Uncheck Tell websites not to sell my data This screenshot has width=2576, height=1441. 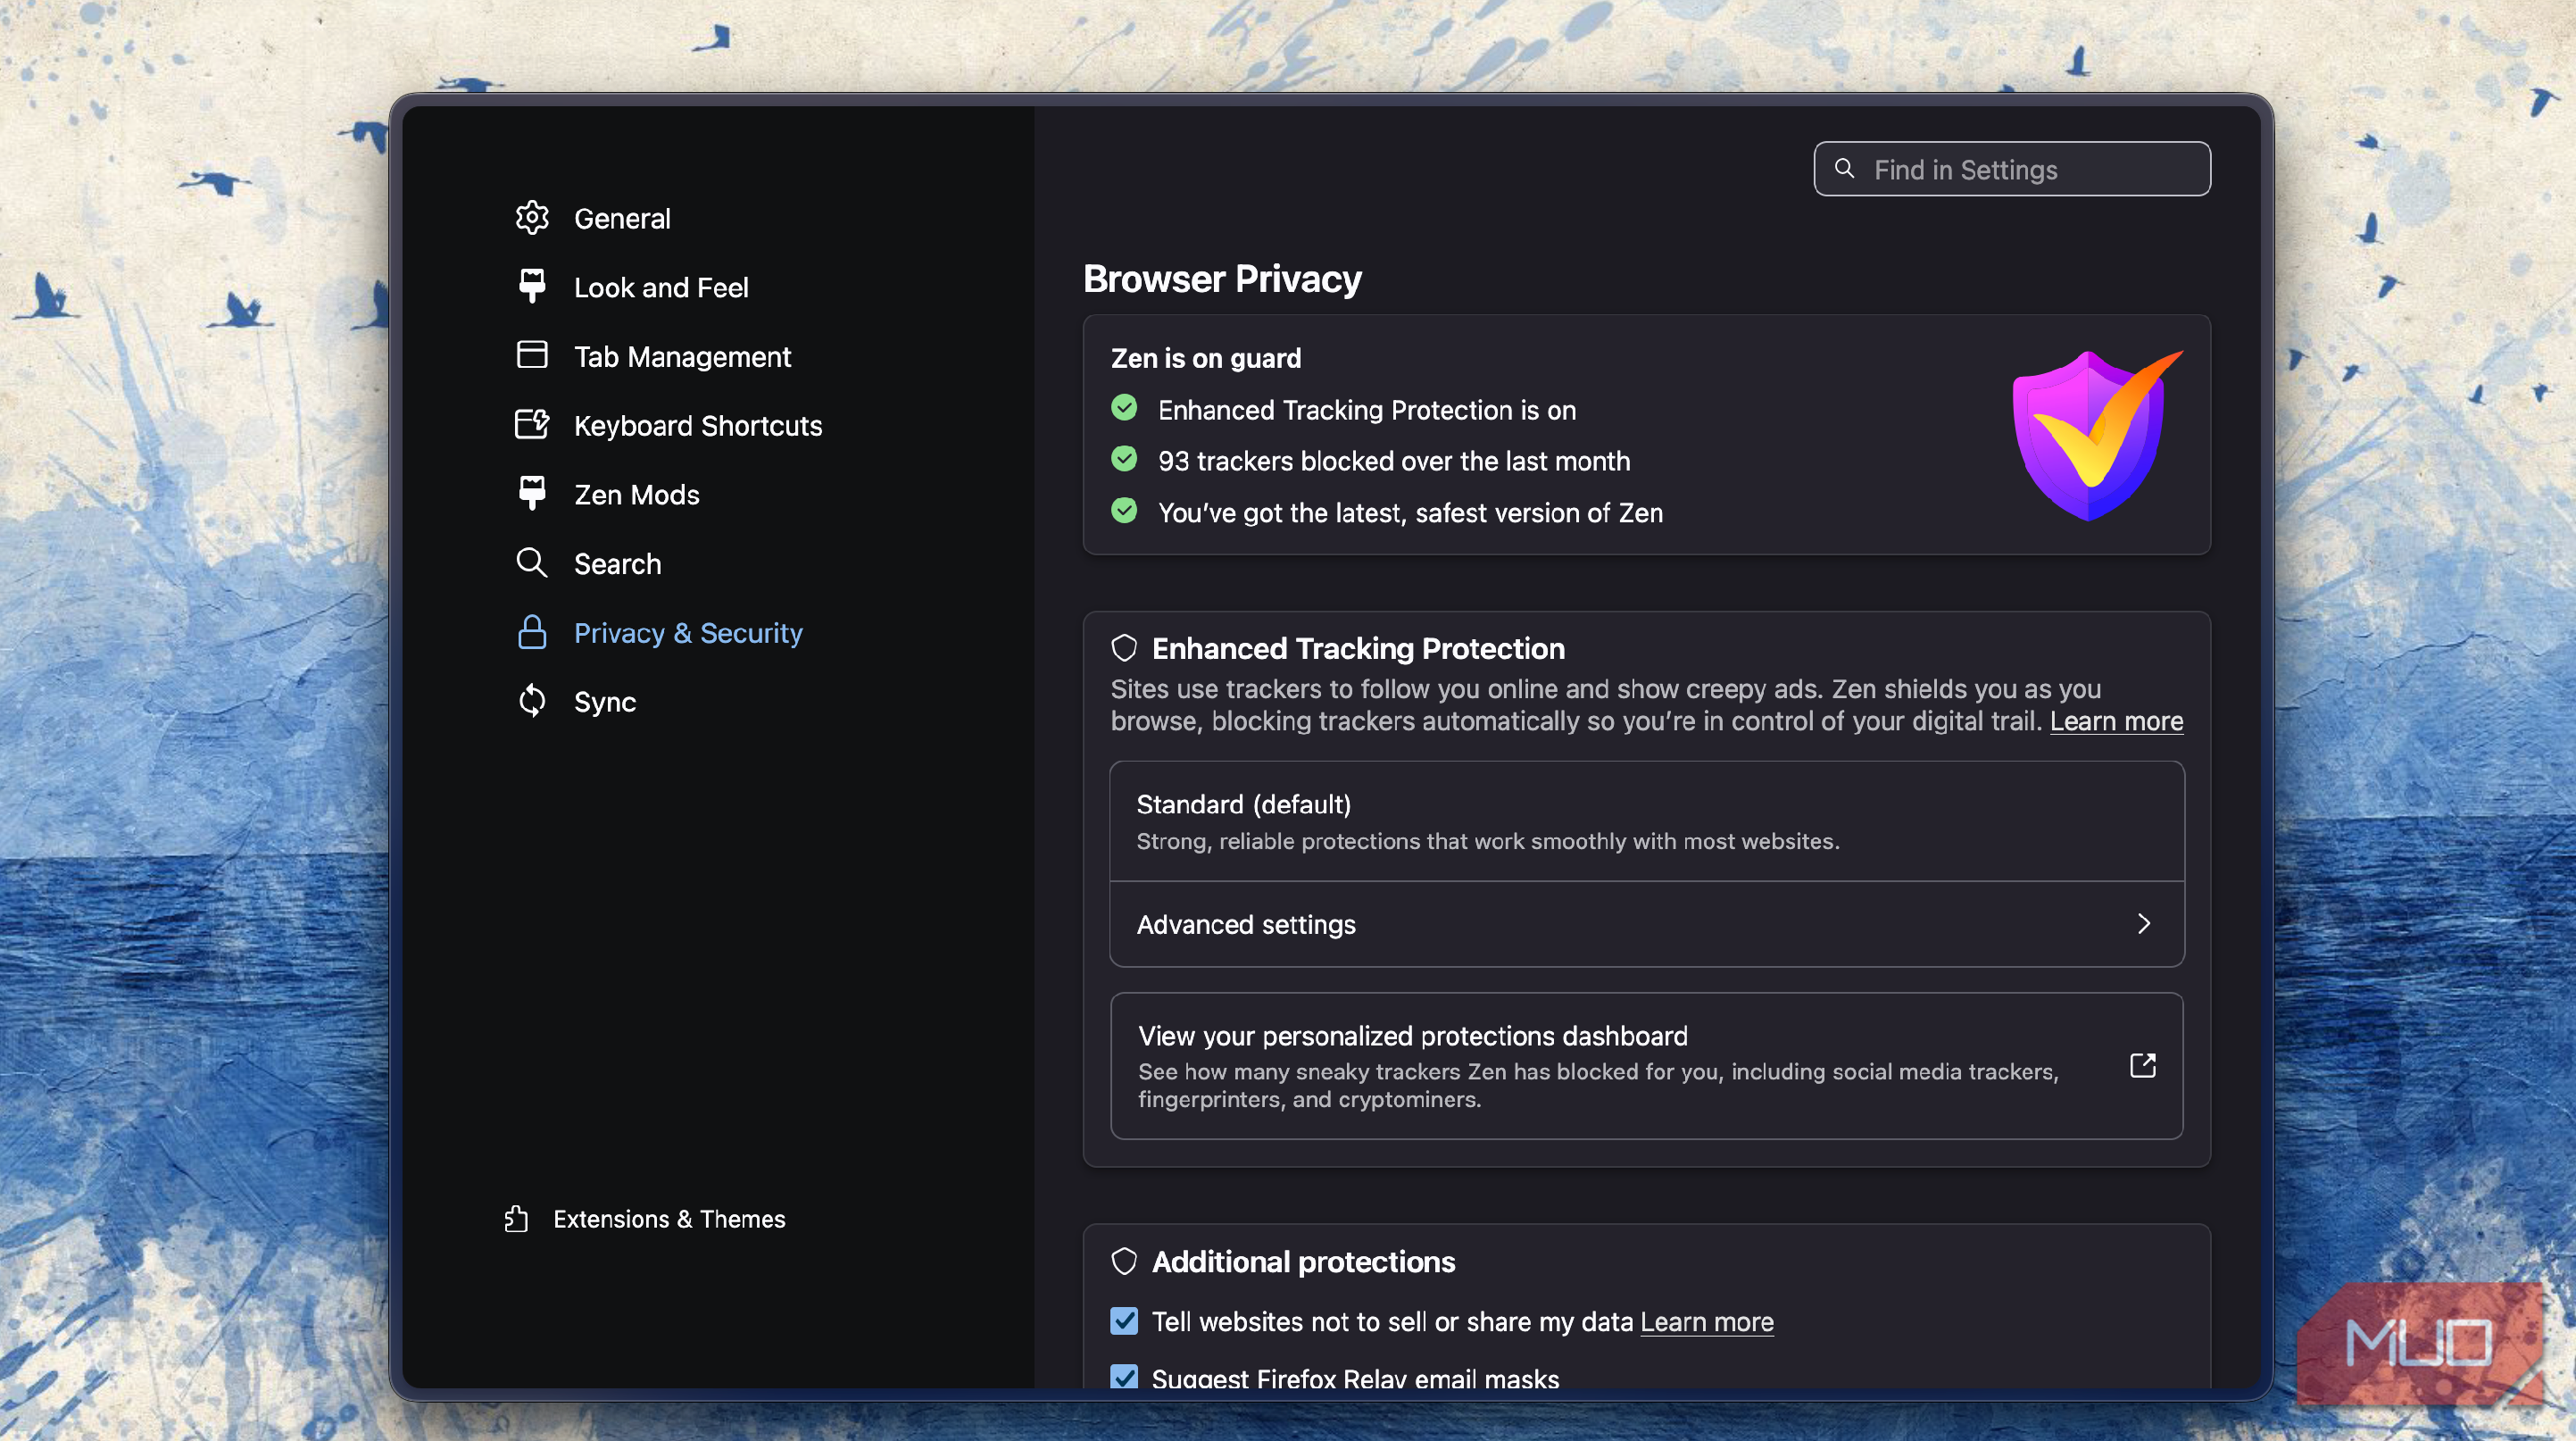(1124, 1321)
